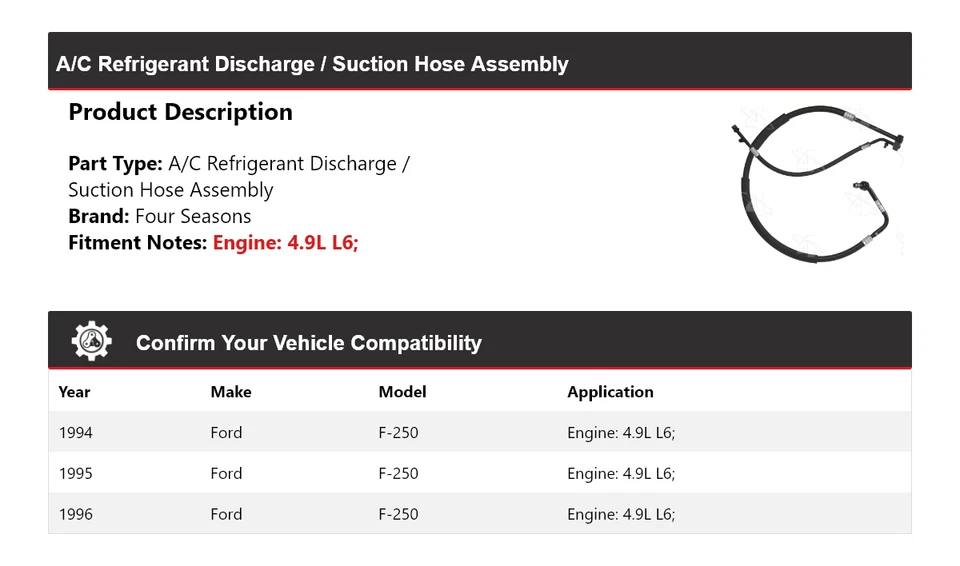Click the Model column header
Viewport: 960px width, 566px height.
[x=402, y=392]
